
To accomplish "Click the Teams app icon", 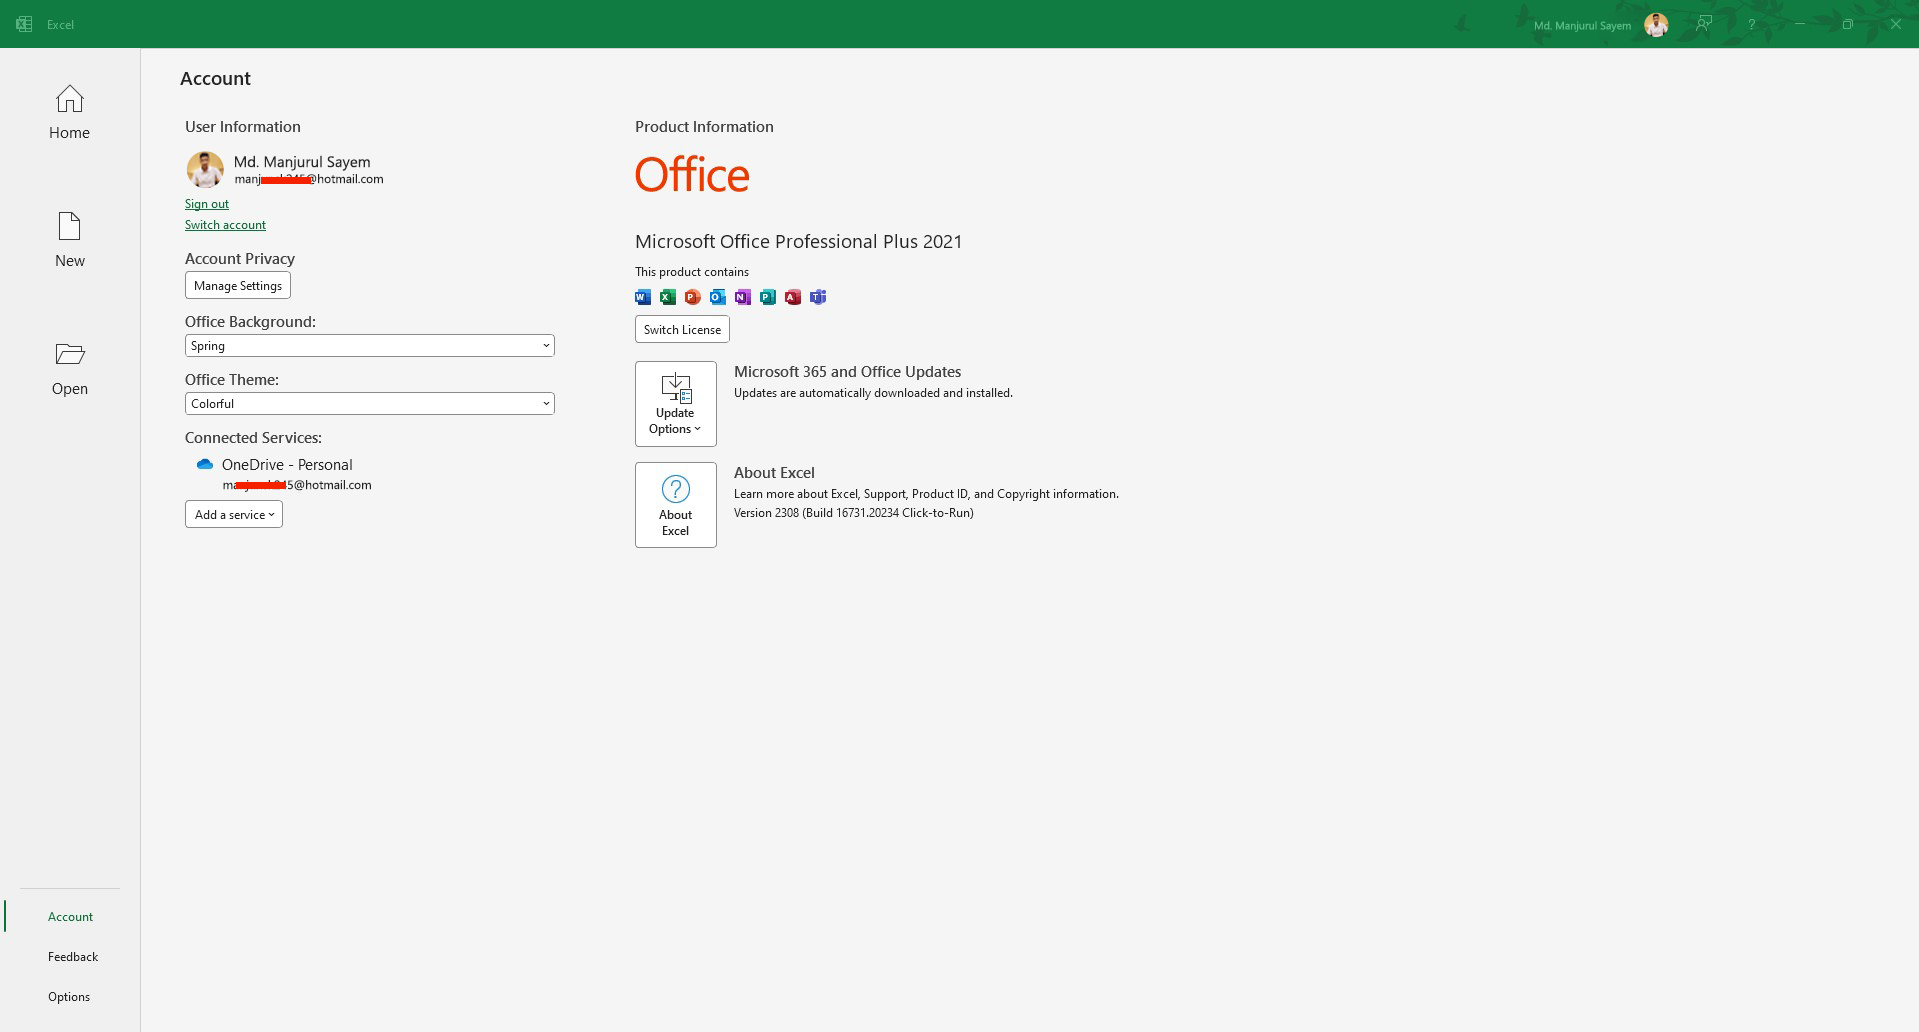I will pyautogui.click(x=818, y=297).
